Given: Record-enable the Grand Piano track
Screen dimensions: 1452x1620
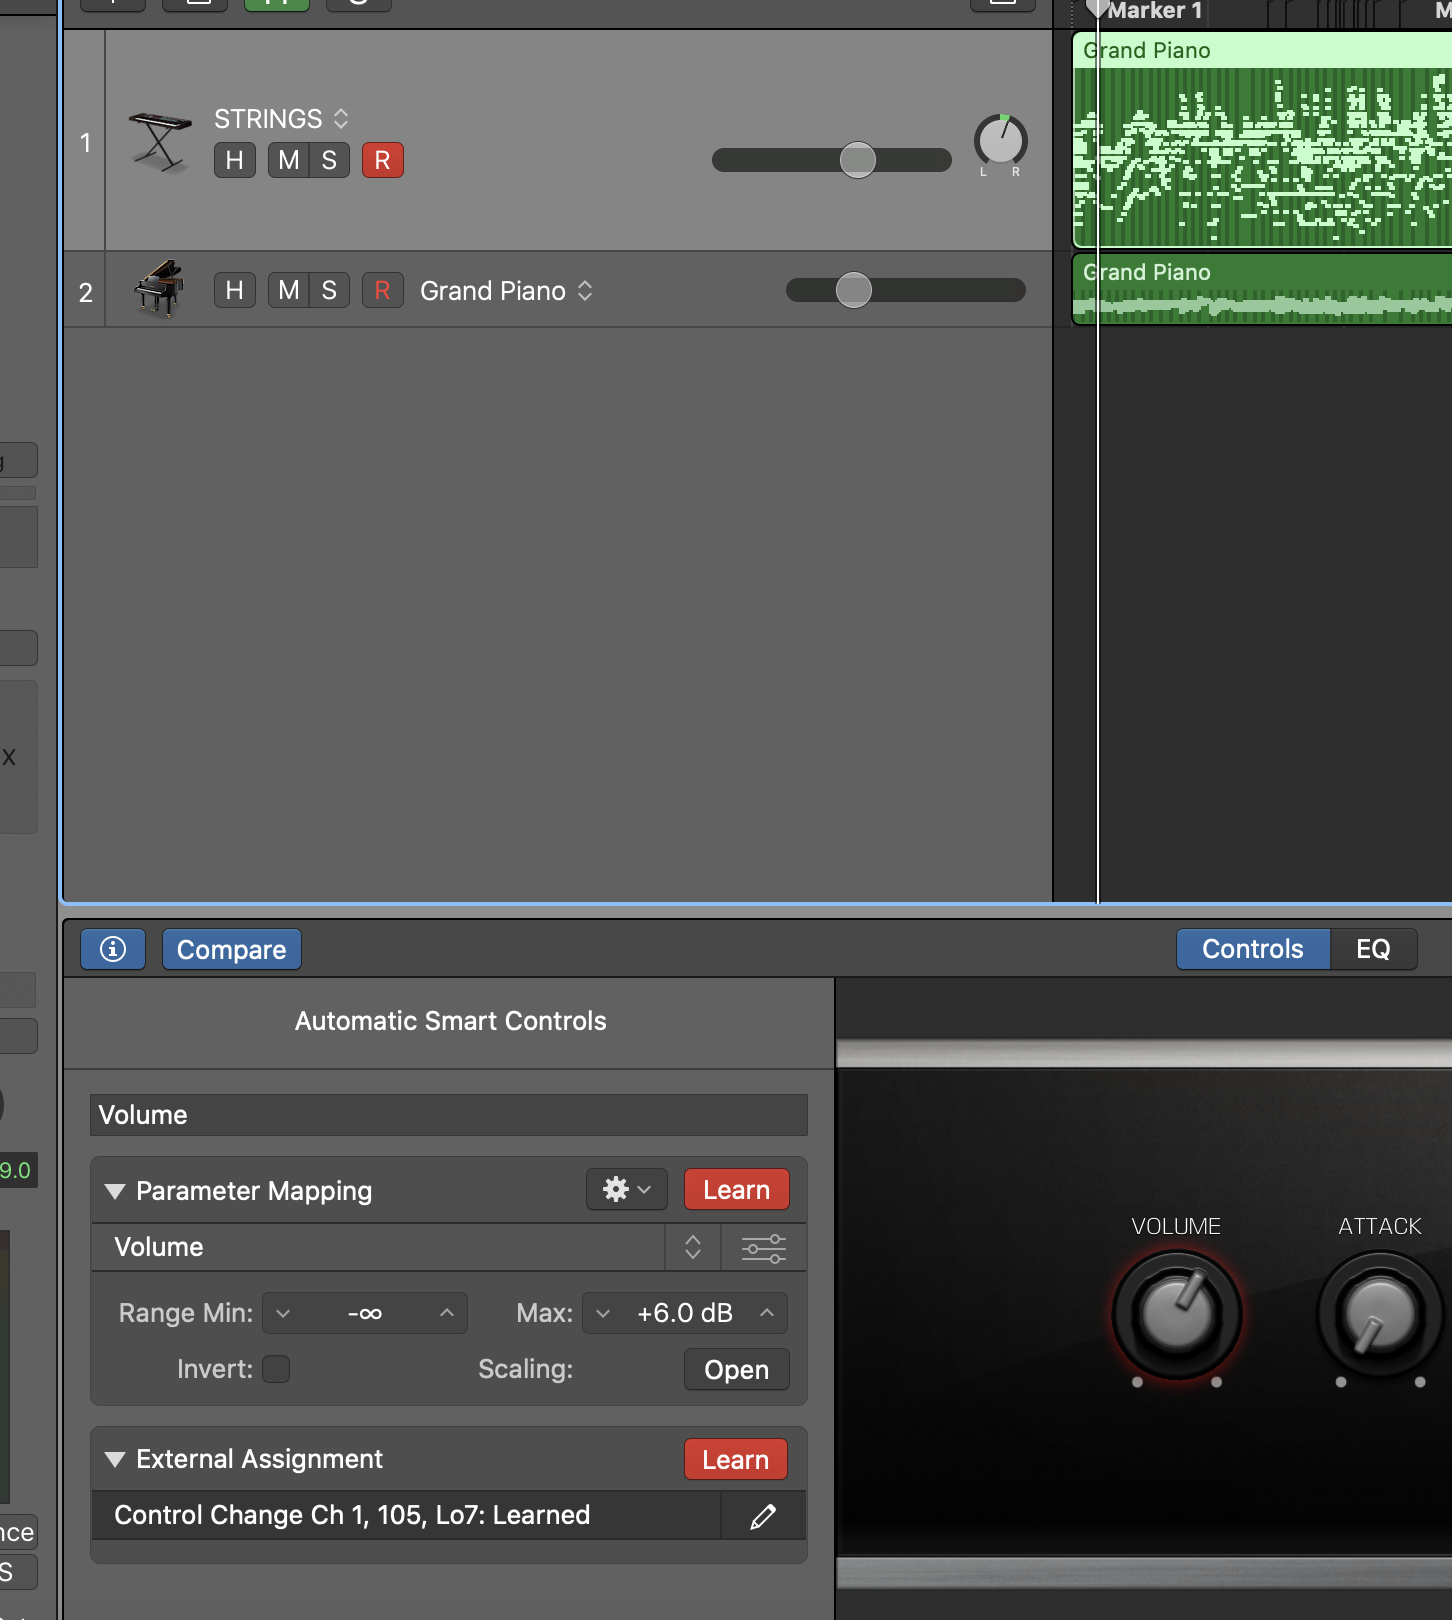Looking at the screenshot, I should [383, 290].
